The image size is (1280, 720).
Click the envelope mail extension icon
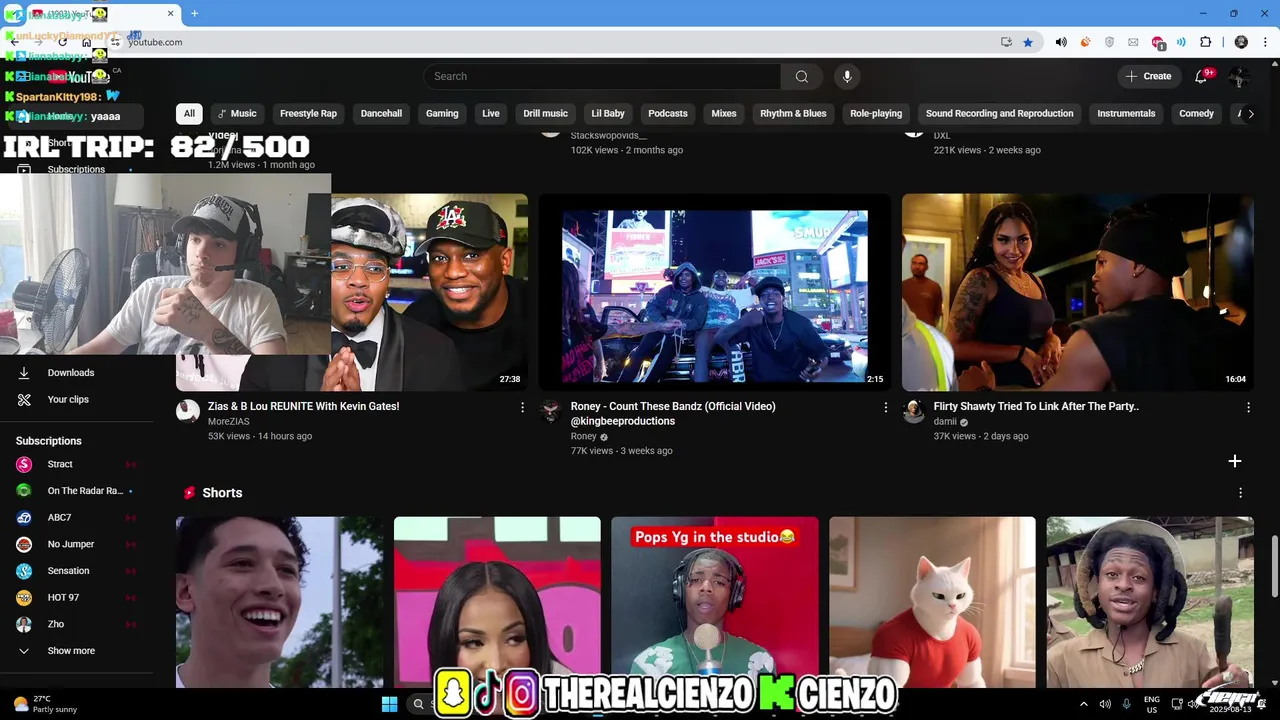pos(1133,42)
